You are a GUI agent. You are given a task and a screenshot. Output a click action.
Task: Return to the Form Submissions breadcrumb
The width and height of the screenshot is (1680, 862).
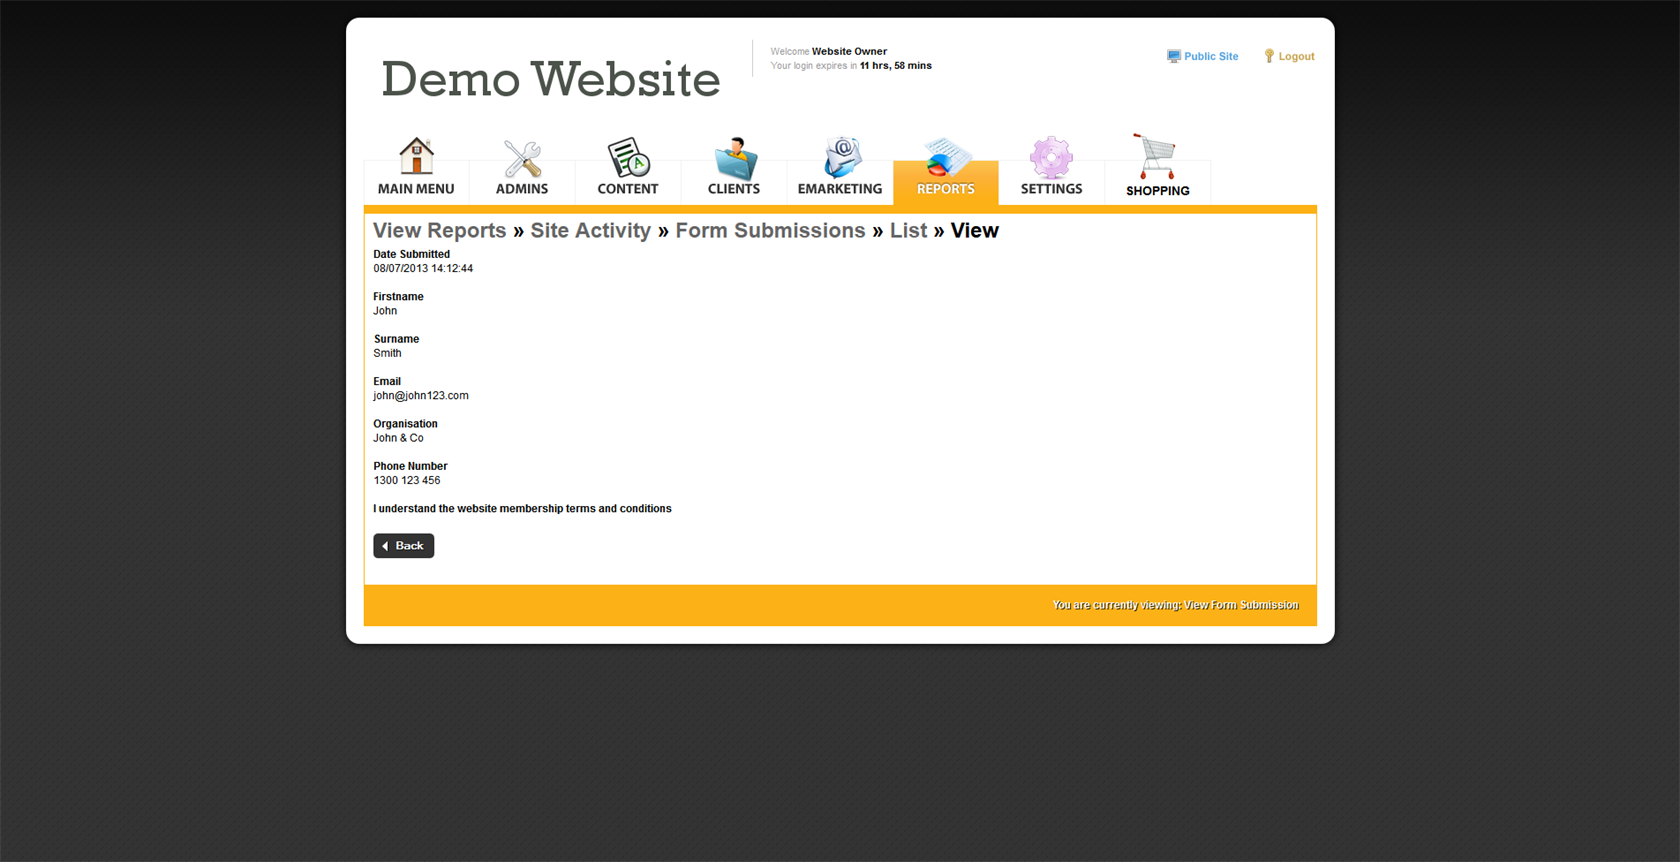(x=770, y=231)
